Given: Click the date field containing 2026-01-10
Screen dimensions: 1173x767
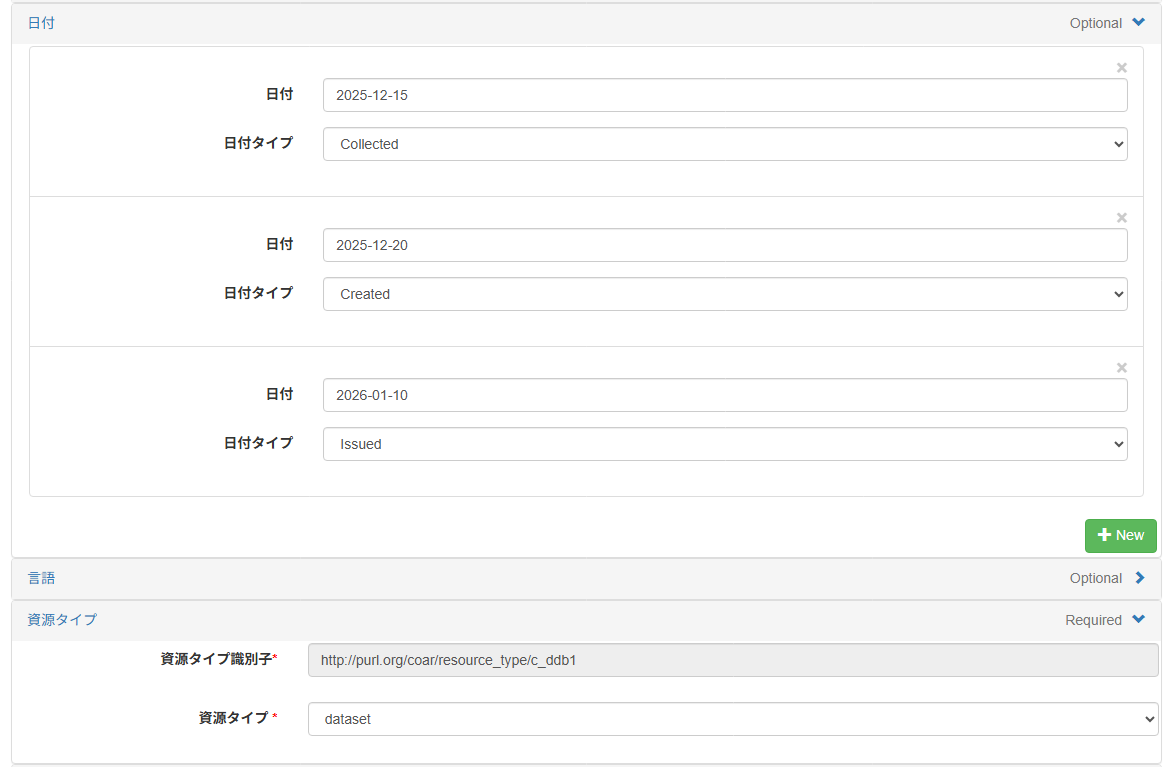Looking at the screenshot, I should (x=725, y=395).
